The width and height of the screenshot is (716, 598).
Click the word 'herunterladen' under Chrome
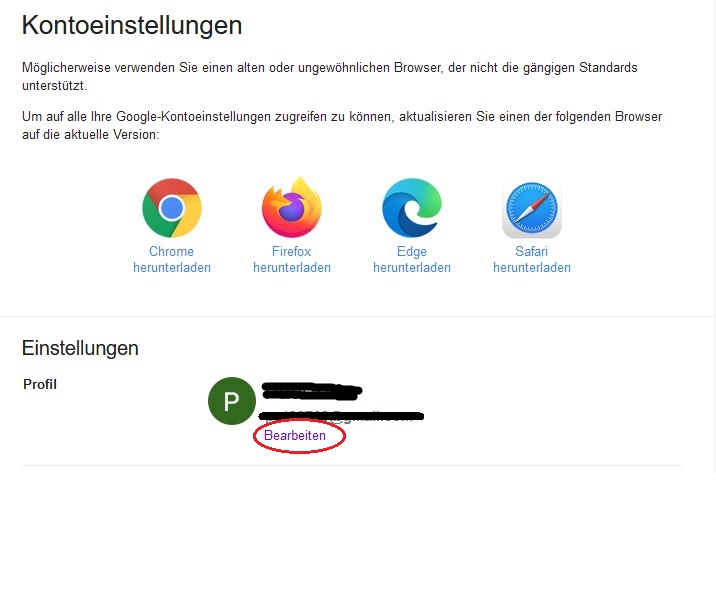172,268
